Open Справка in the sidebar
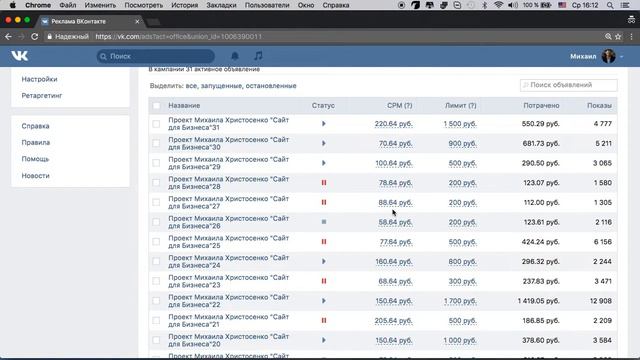640x360 pixels. pos(36,126)
